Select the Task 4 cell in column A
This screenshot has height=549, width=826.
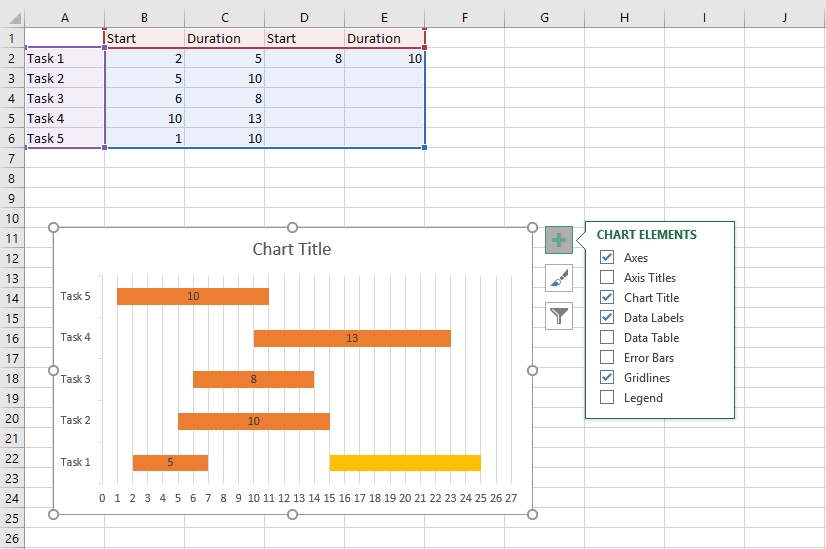pos(64,119)
